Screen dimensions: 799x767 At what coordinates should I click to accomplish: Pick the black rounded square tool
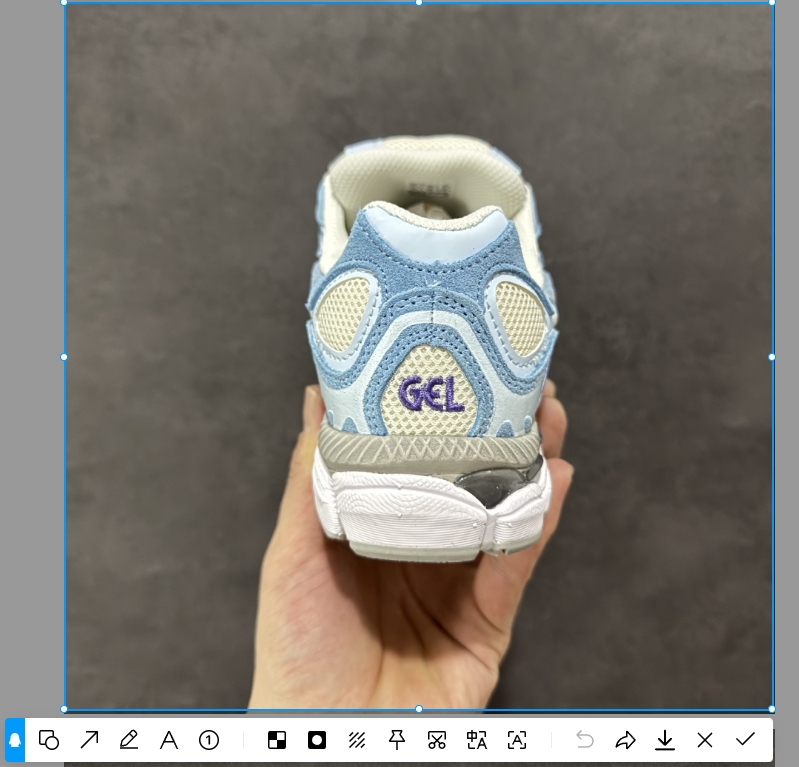(x=316, y=740)
